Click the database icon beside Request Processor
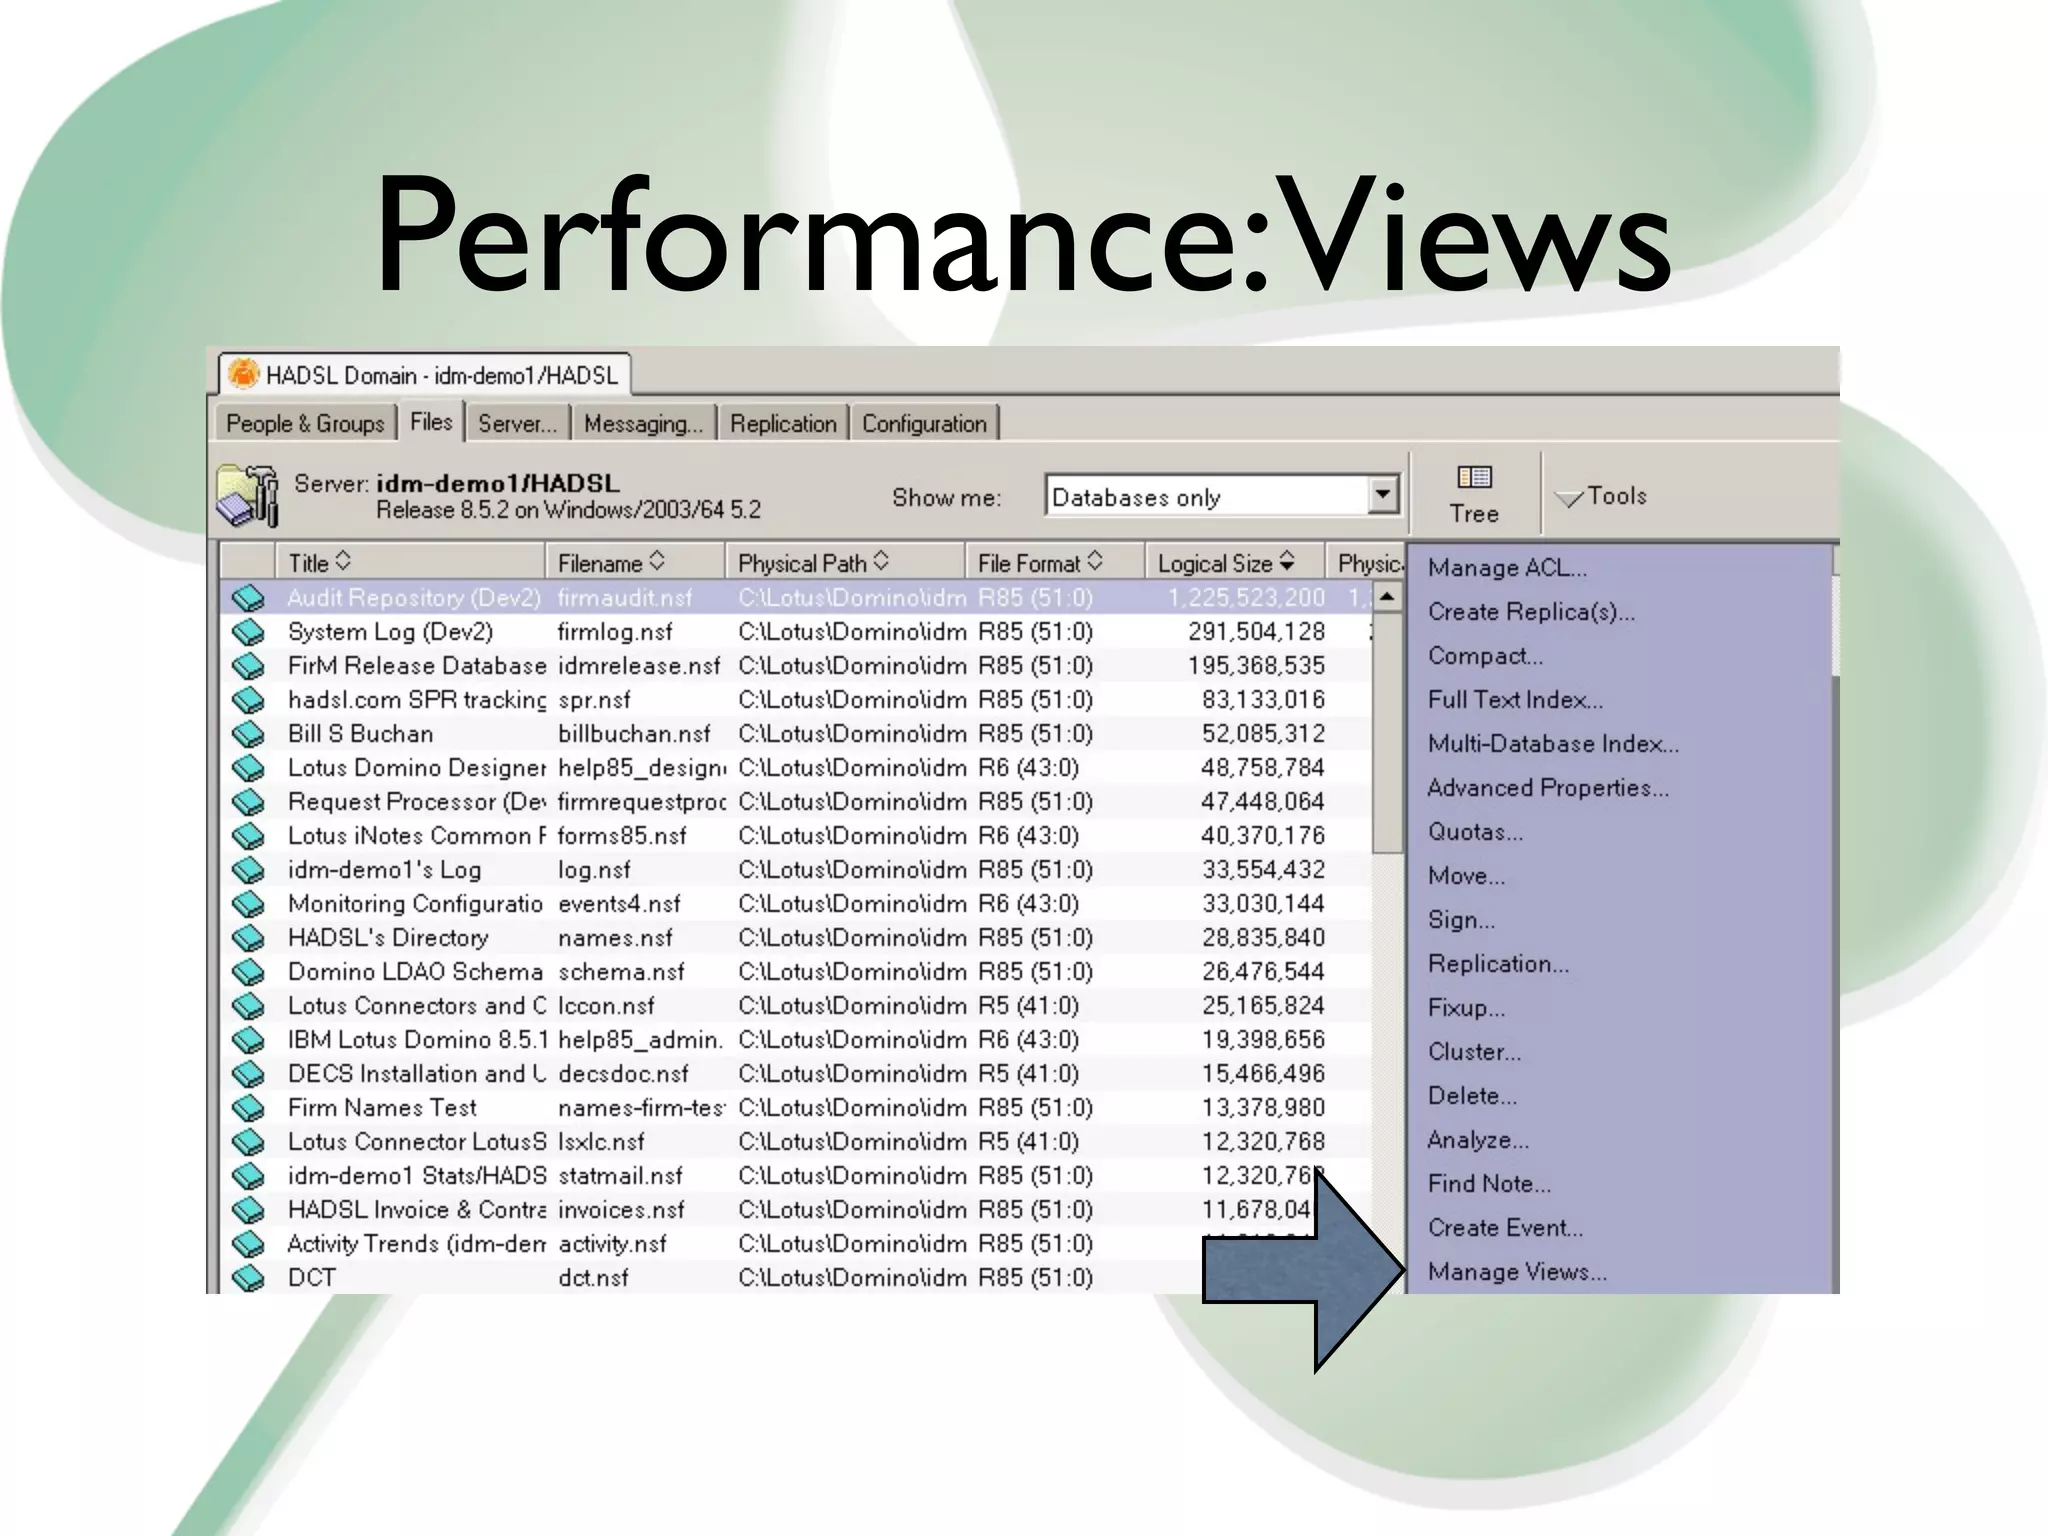 coord(248,802)
